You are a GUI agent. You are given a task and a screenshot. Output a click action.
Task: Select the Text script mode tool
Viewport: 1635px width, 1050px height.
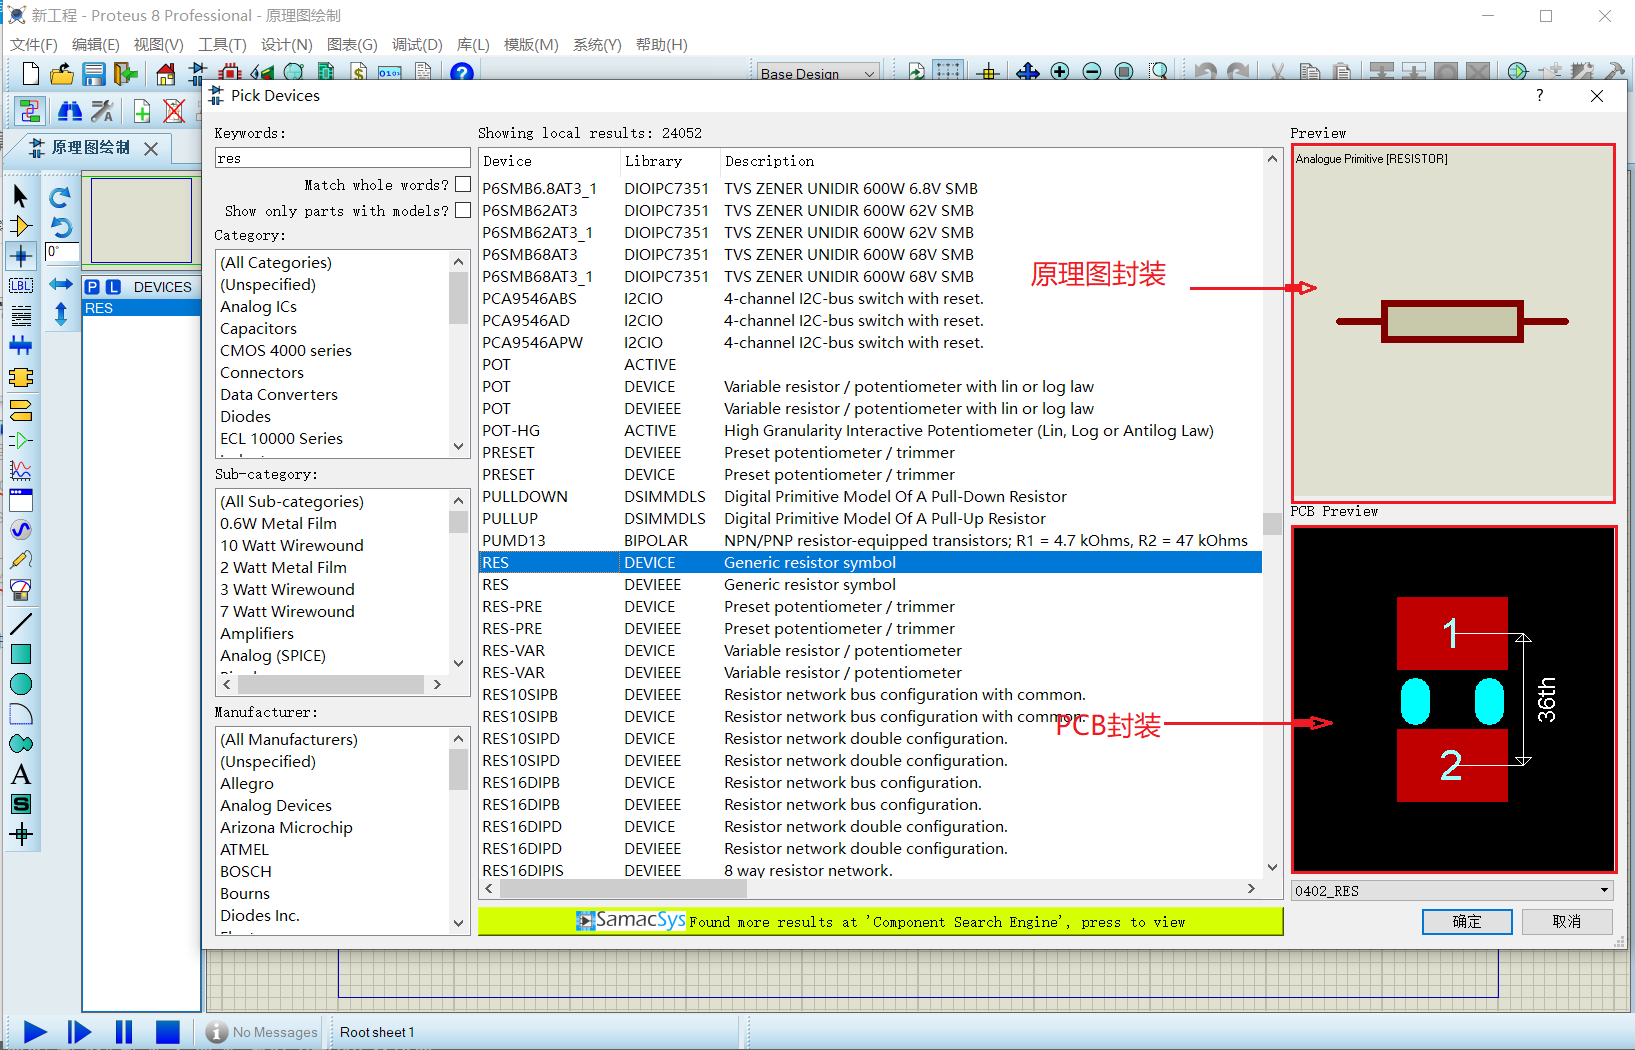[20, 316]
